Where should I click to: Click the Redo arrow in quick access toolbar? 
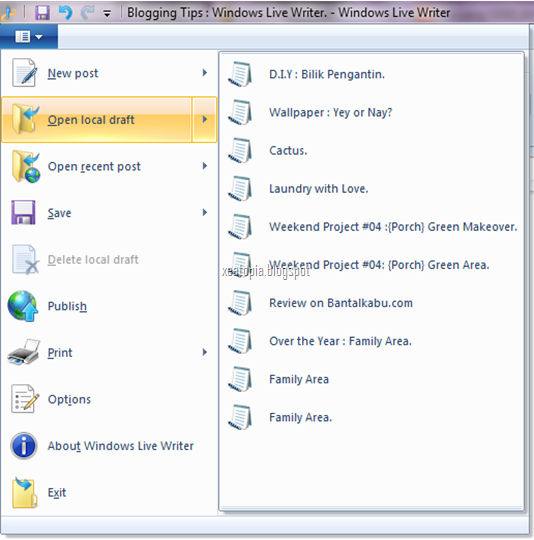[87, 13]
